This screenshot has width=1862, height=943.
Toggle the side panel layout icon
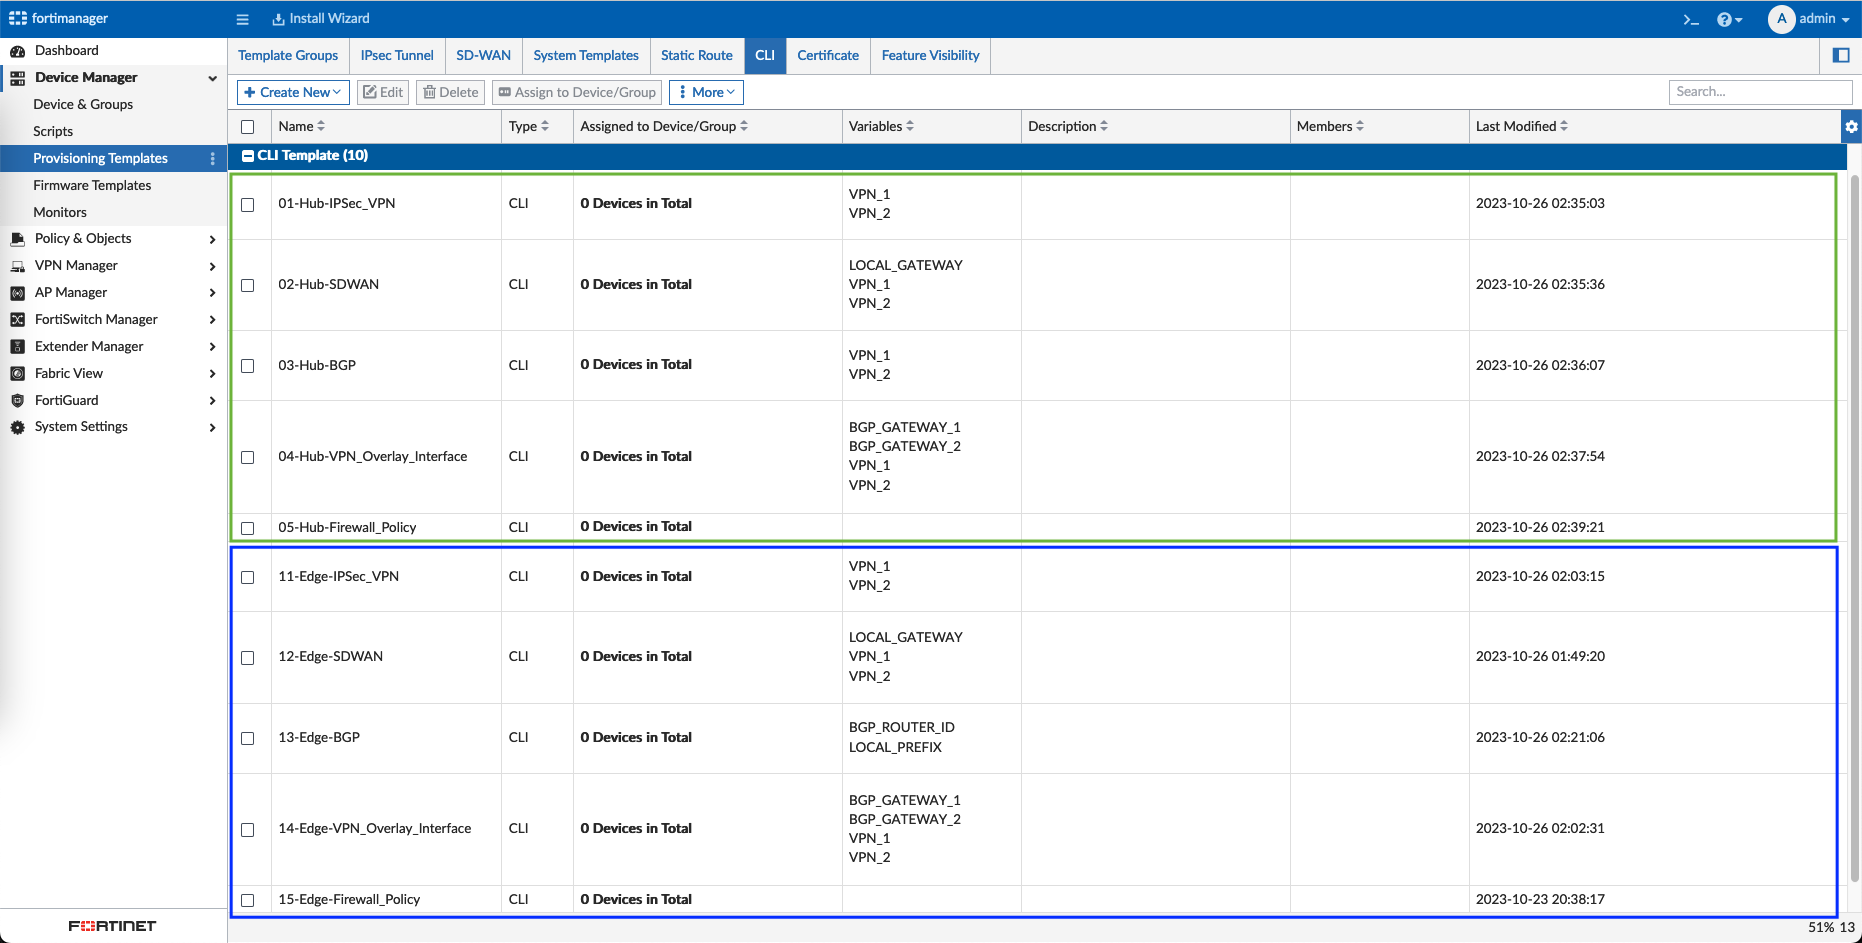pyautogui.click(x=1841, y=56)
